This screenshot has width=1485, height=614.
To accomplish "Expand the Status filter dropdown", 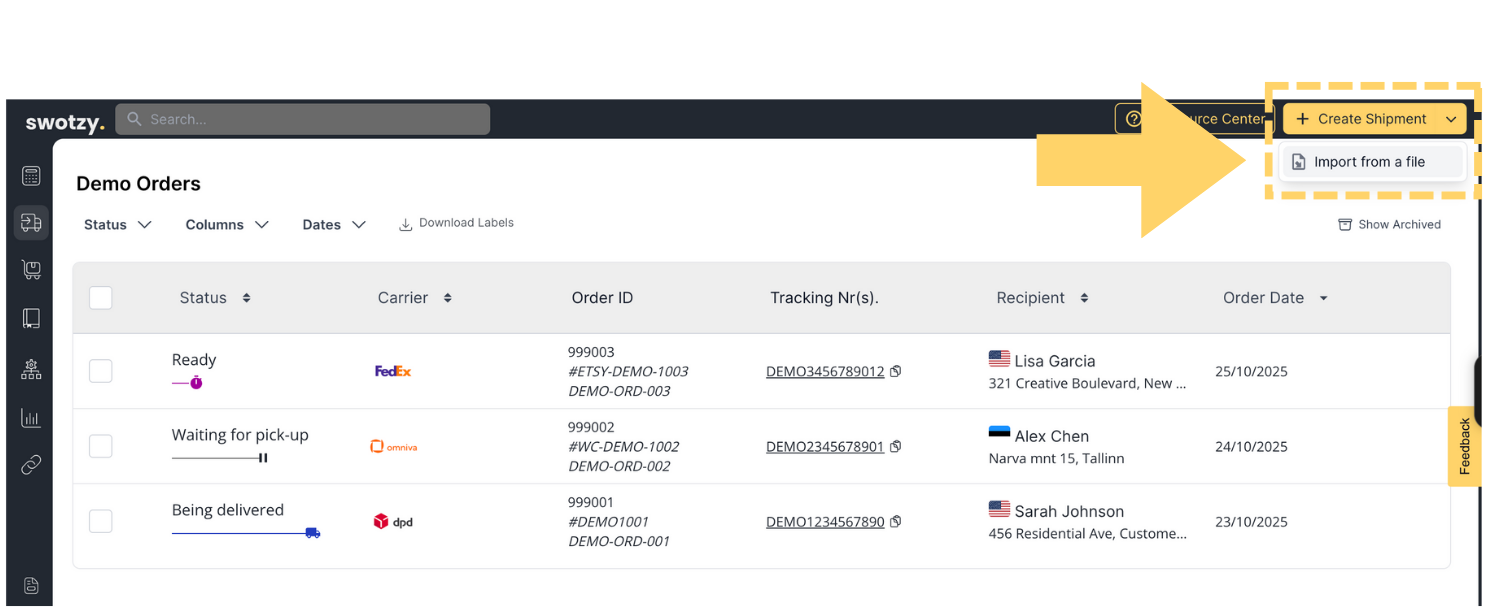I will pos(118,225).
